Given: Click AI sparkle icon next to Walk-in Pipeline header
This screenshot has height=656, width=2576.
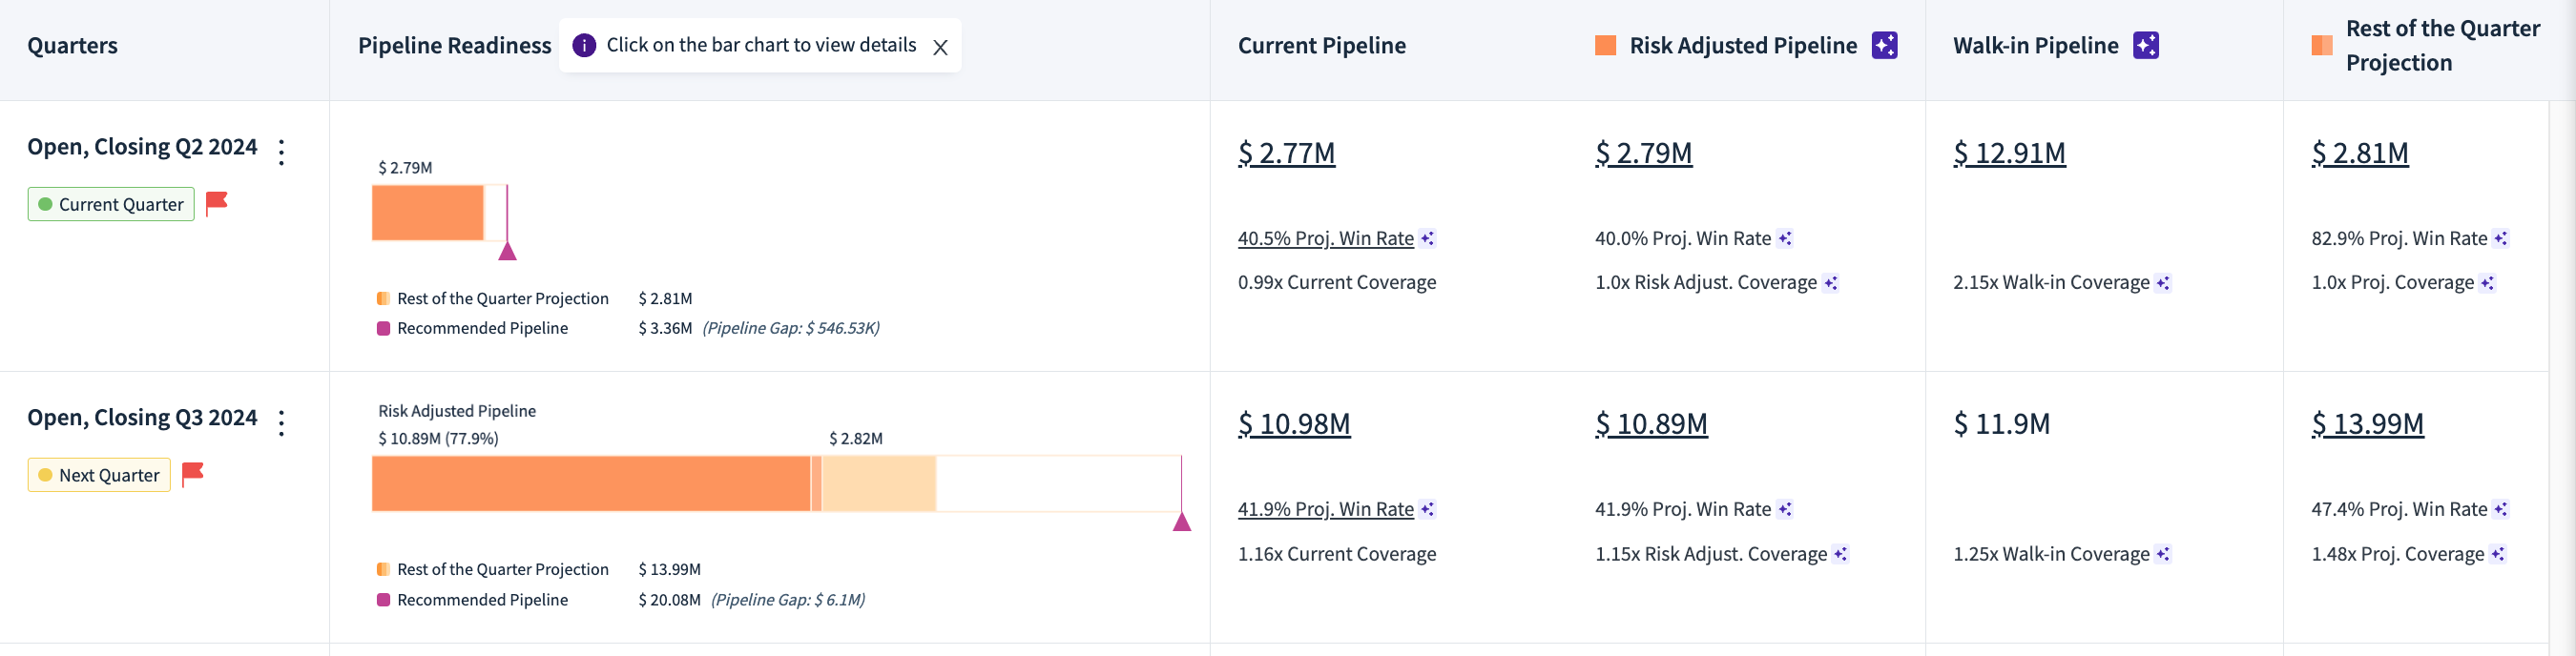Looking at the screenshot, I should tap(2146, 45).
